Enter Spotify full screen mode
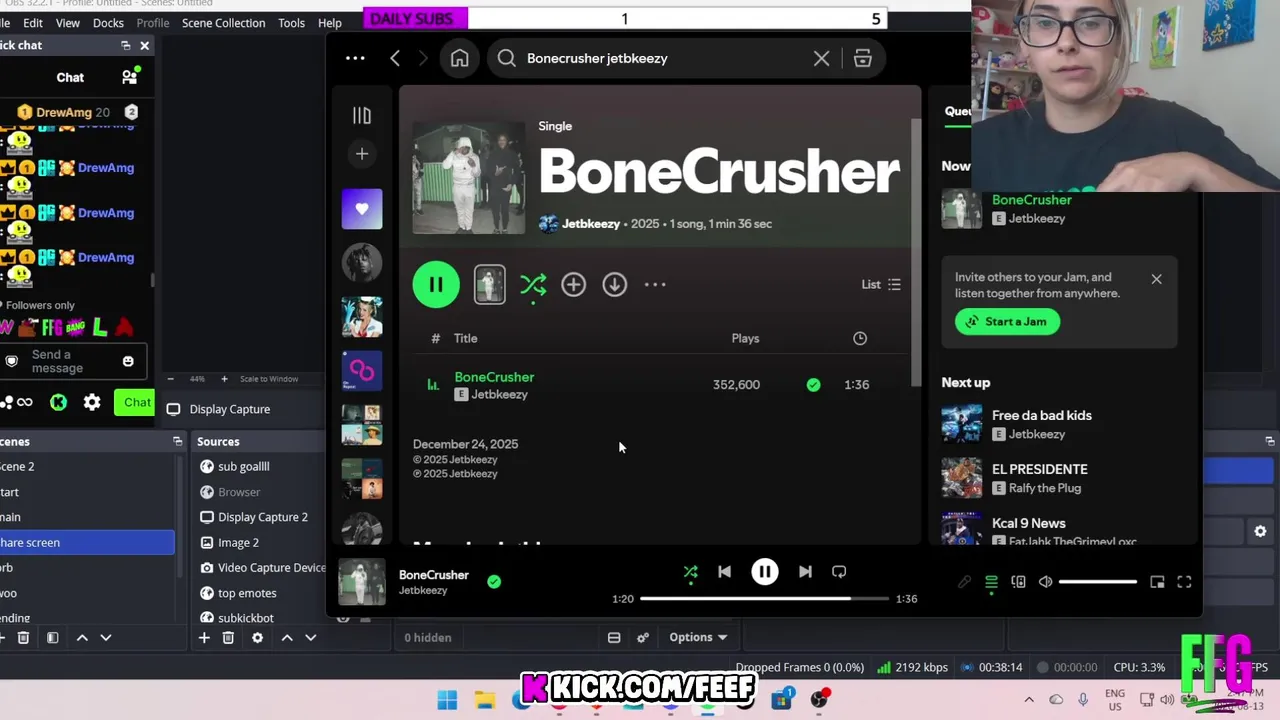1280x720 pixels. click(1184, 582)
